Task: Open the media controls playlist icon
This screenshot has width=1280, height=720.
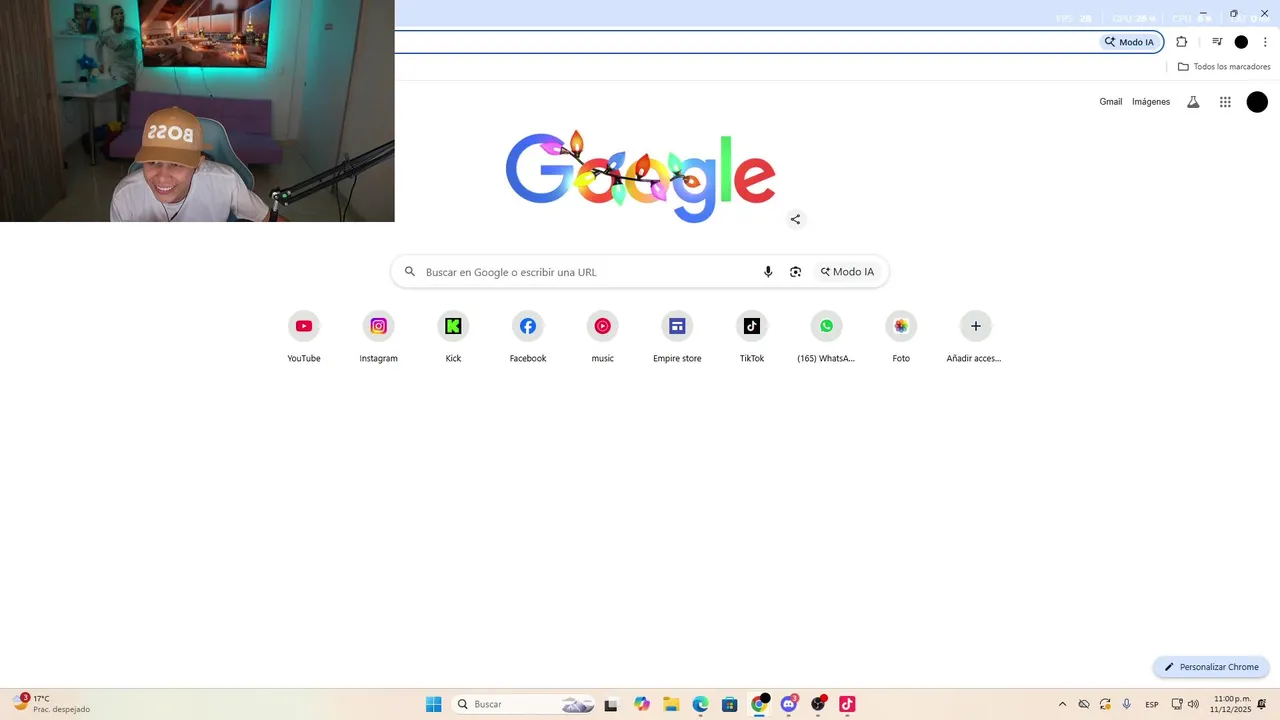Action: (1217, 42)
